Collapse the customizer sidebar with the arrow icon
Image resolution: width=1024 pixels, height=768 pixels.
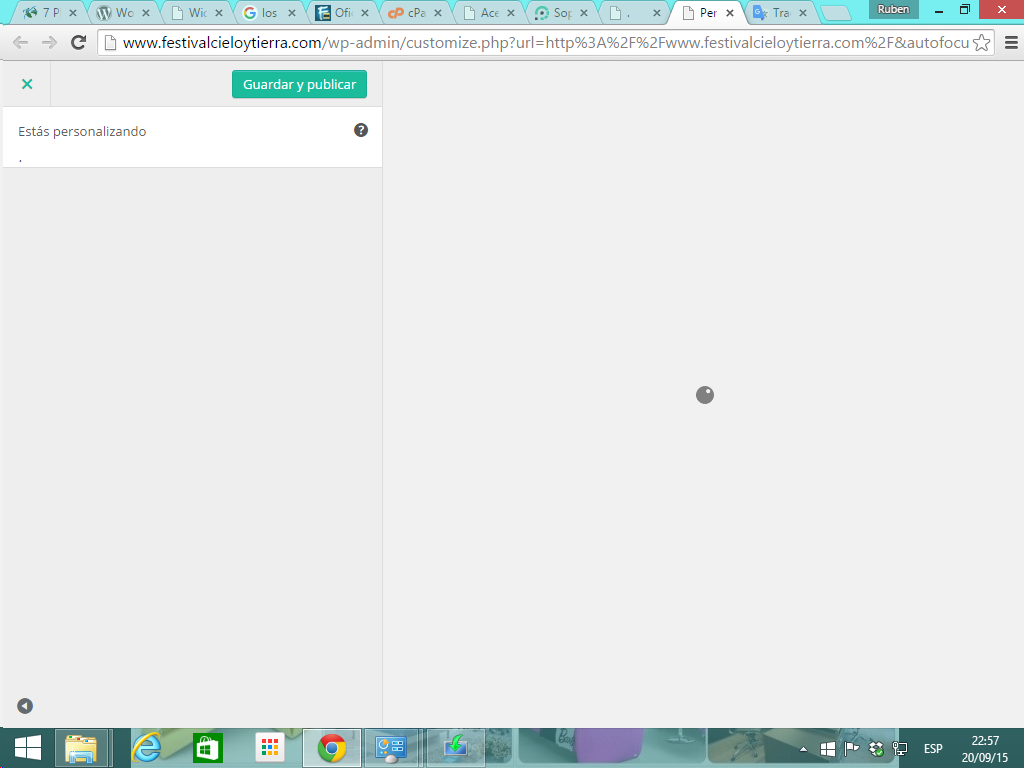[x=25, y=706]
